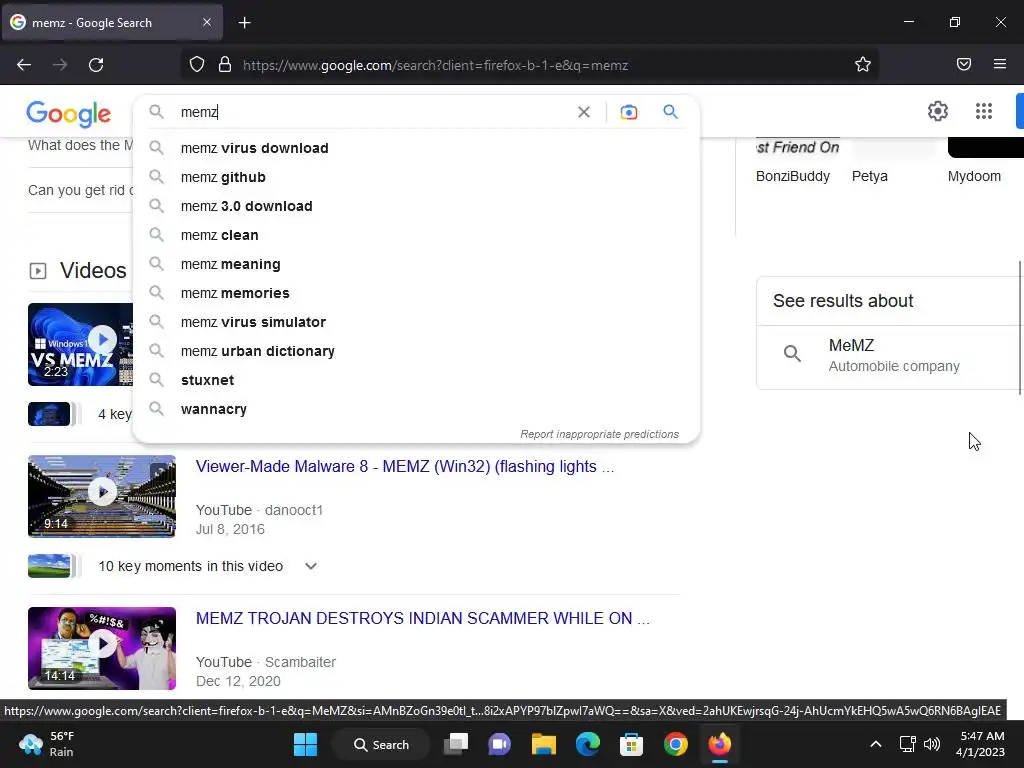
Task: Reload the page with the refresh icon
Action: [96, 65]
